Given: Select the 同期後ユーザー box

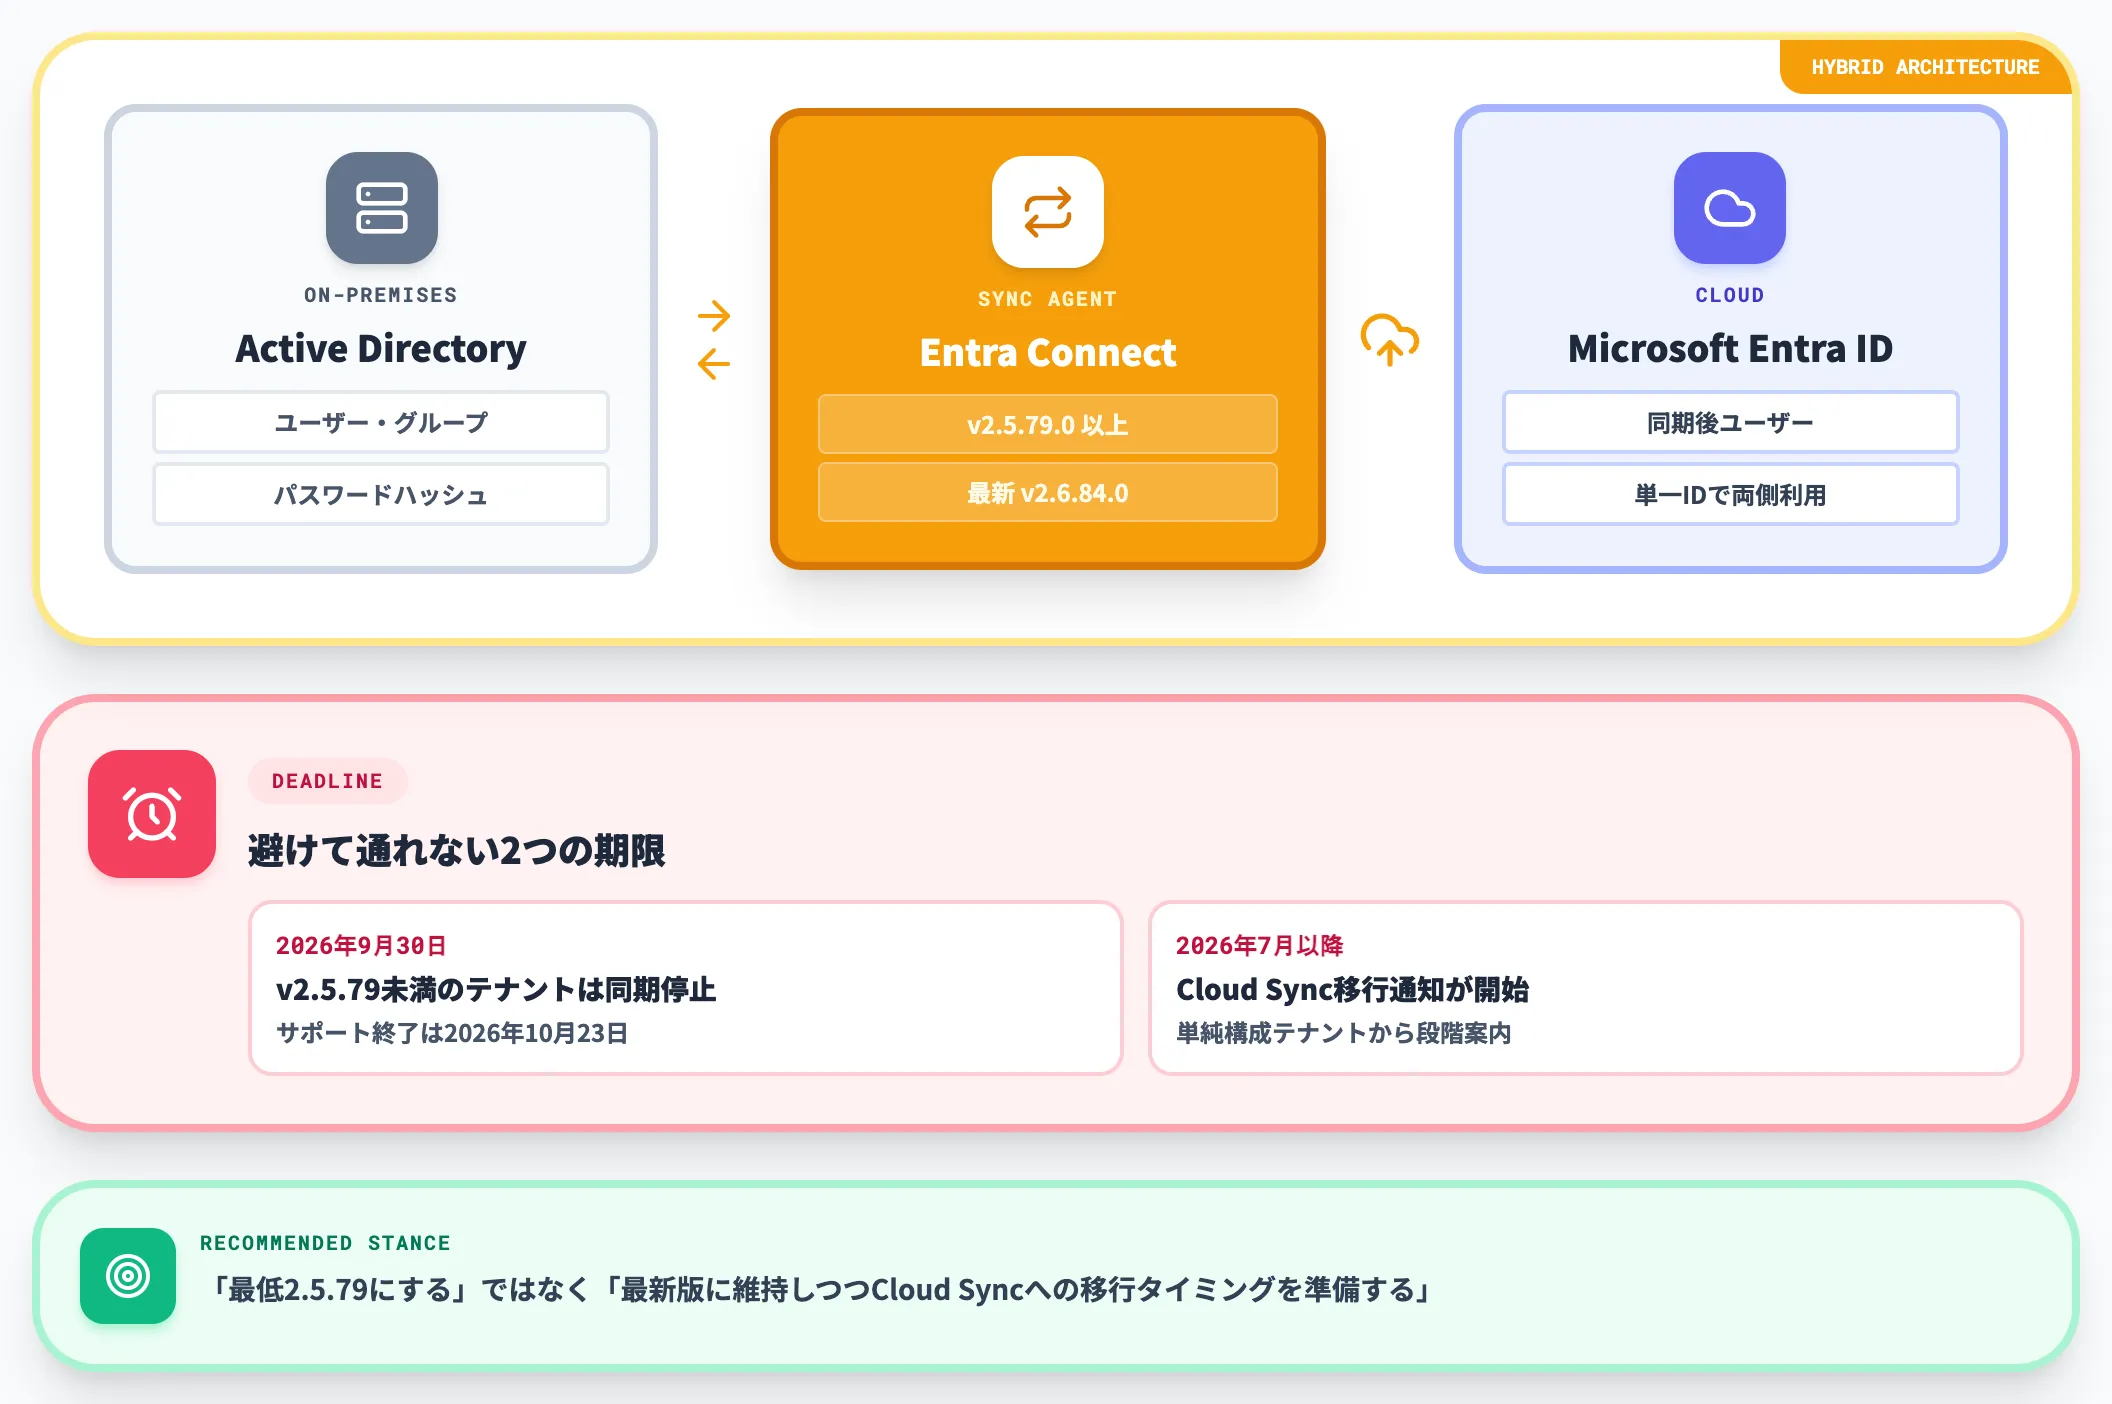Looking at the screenshot, I should pos(1730,422).
